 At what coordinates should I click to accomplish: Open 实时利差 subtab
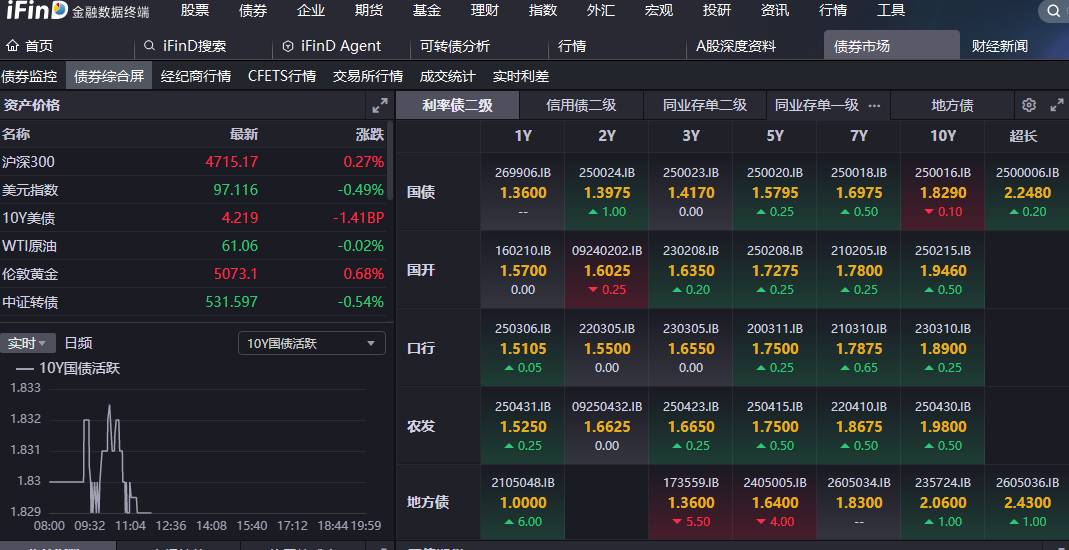click(521, 76)
